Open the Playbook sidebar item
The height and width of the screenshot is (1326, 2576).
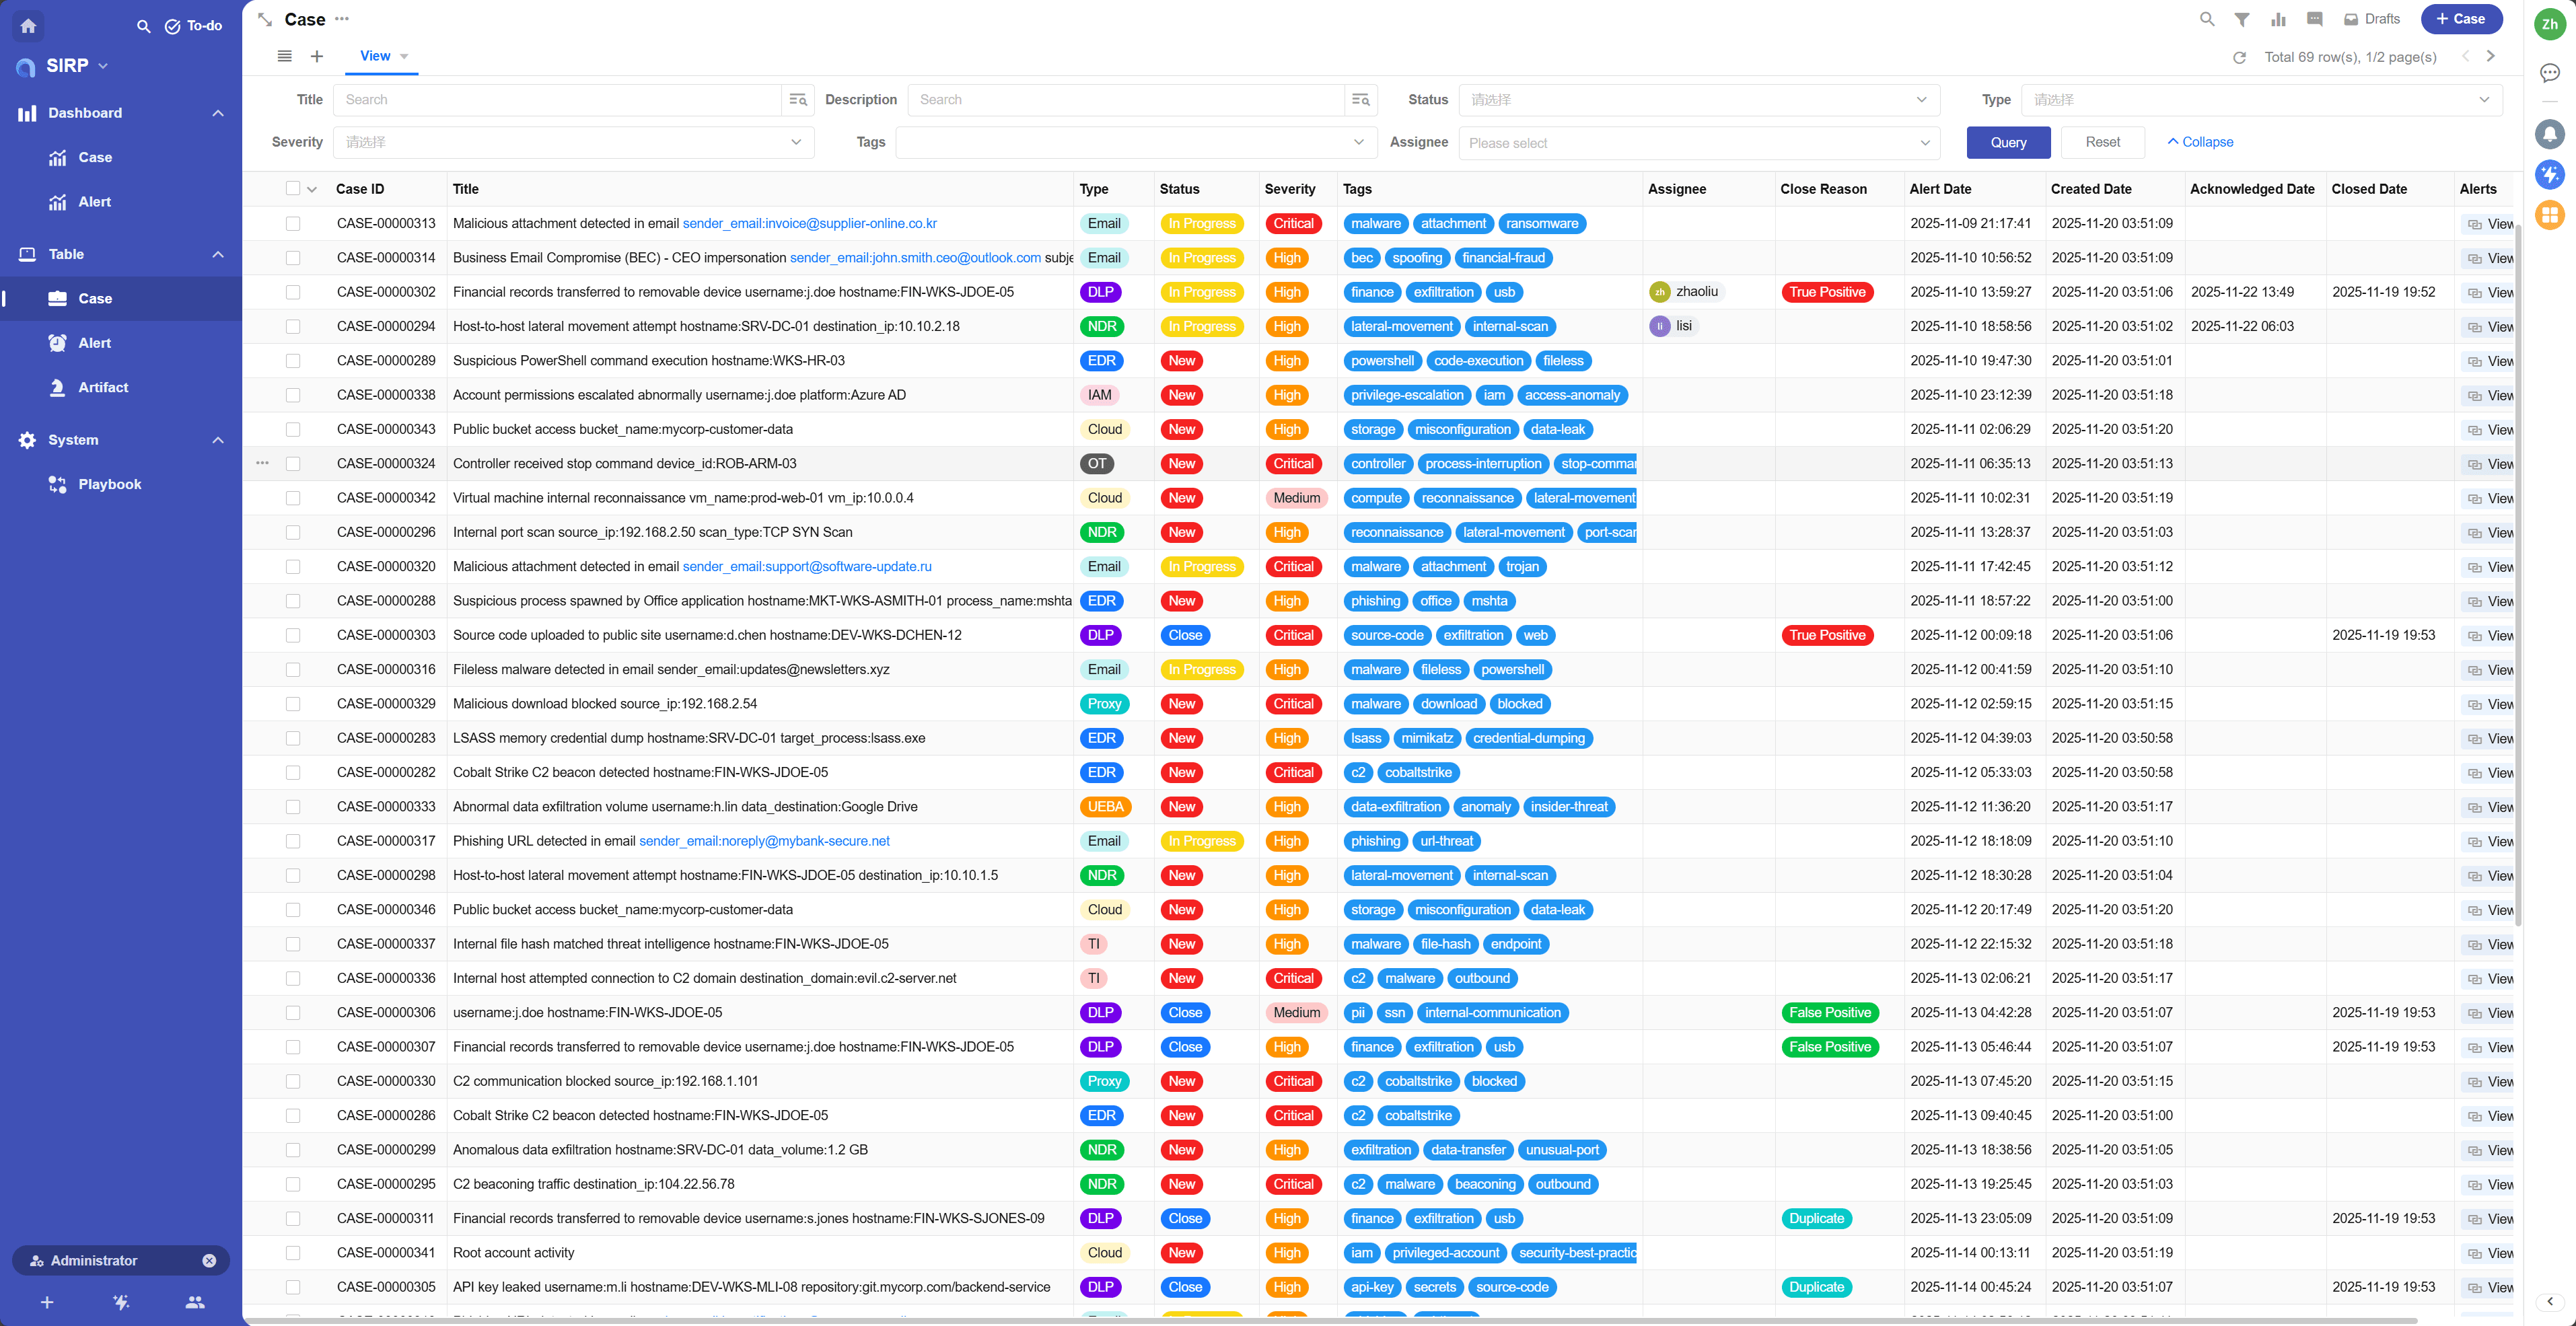[109, 484]
